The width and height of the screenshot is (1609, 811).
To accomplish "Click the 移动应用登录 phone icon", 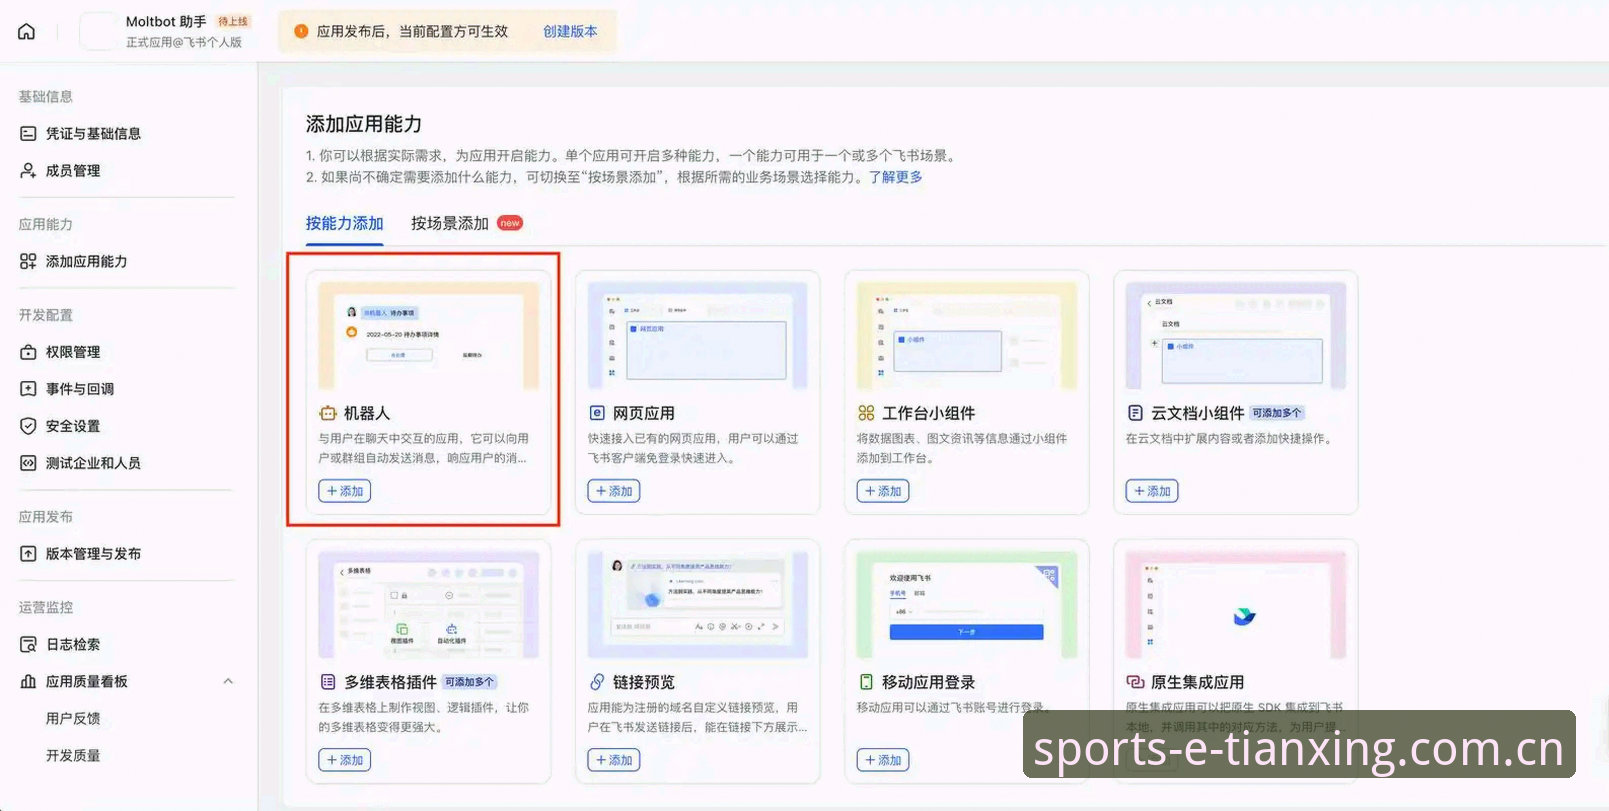I will tap(866, 682).
